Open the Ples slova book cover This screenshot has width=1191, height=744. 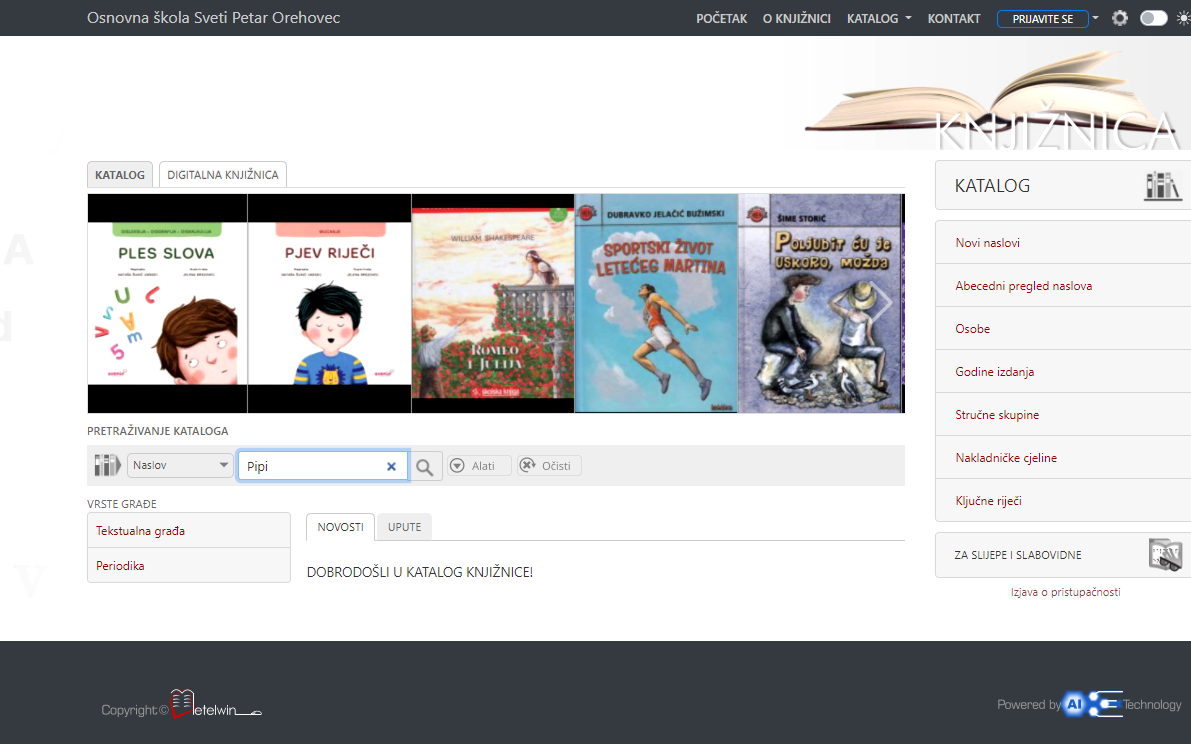pyautogui.click(x=167, y=303)
